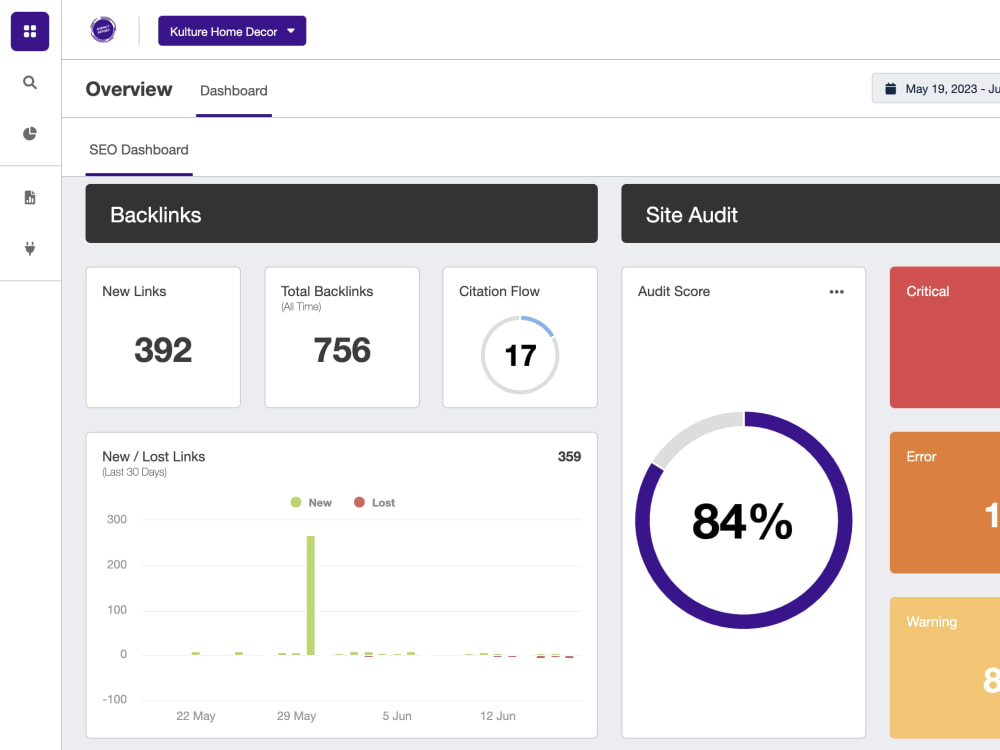Switch to the Dashboard tab
1000x750 pixels.
coord(233,91)
